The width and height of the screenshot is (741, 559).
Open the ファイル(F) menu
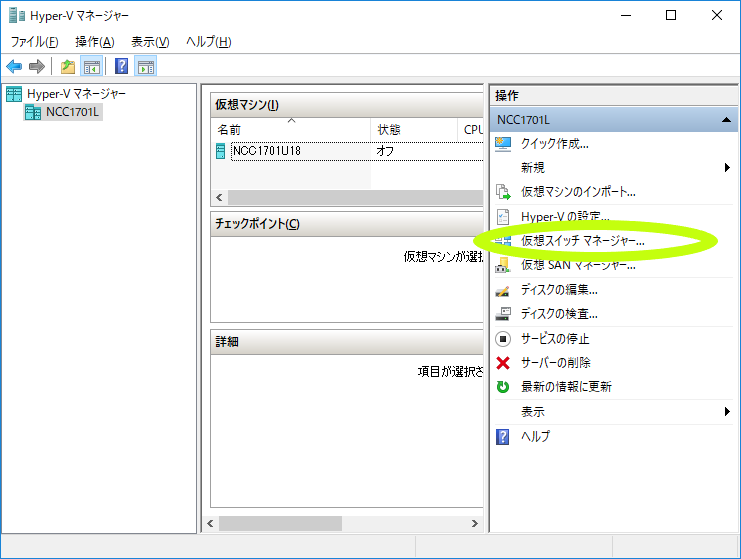click(34, 42)
